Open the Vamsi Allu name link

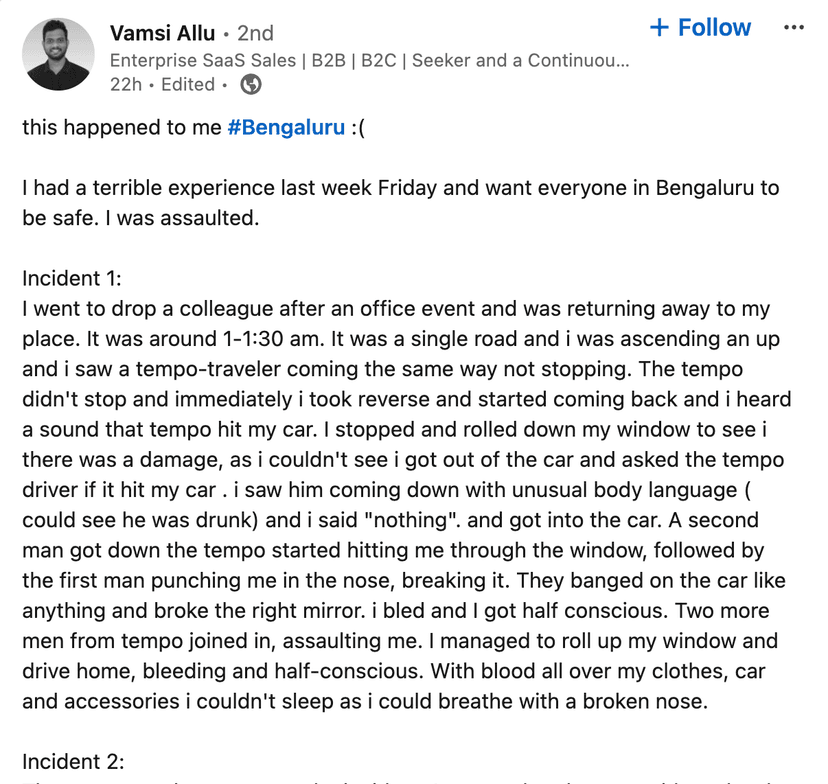[x=162, y=33]
